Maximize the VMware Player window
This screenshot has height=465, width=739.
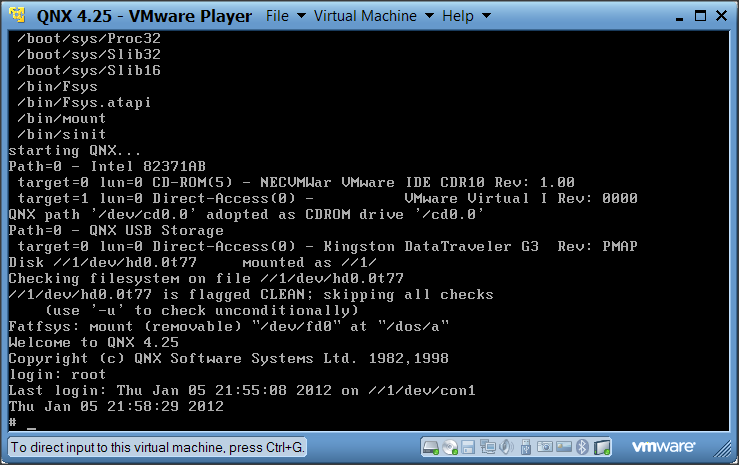coord(701,16)
